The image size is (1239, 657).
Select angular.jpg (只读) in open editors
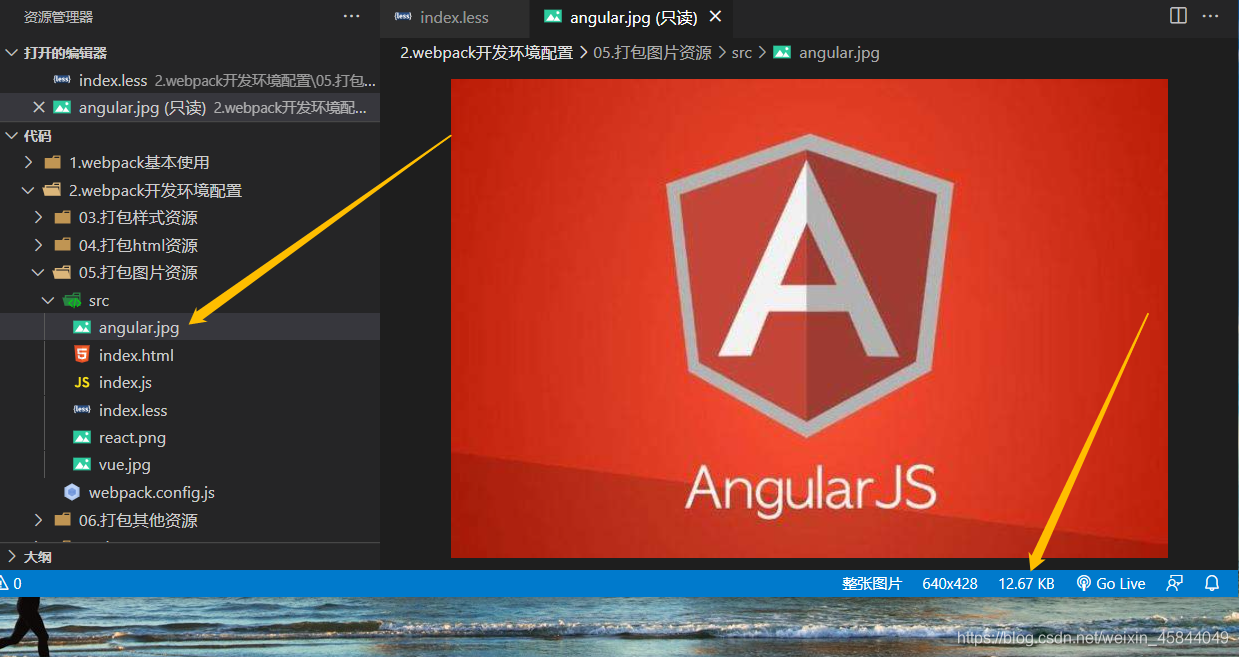190,107
